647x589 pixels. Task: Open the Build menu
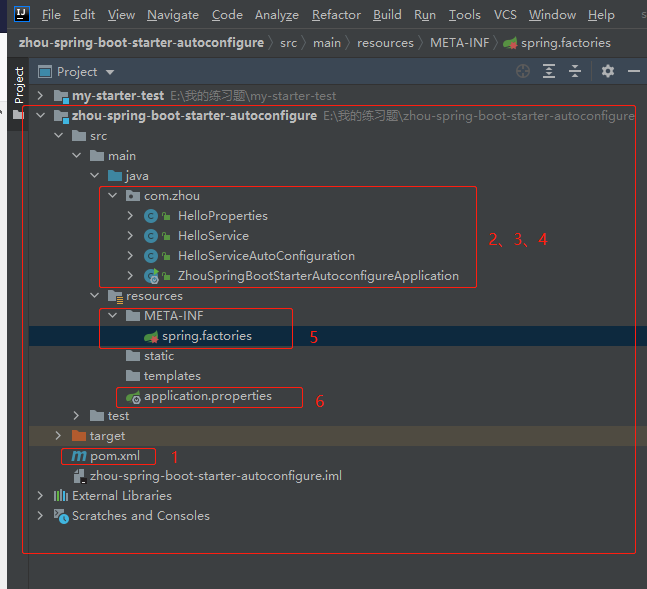tap(387, 15)
